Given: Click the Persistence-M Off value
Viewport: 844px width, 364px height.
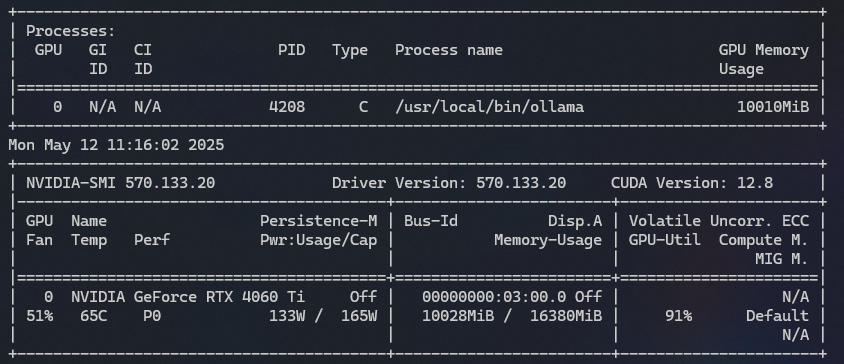Looking at the screenshot, I should (x=363, y=297).
